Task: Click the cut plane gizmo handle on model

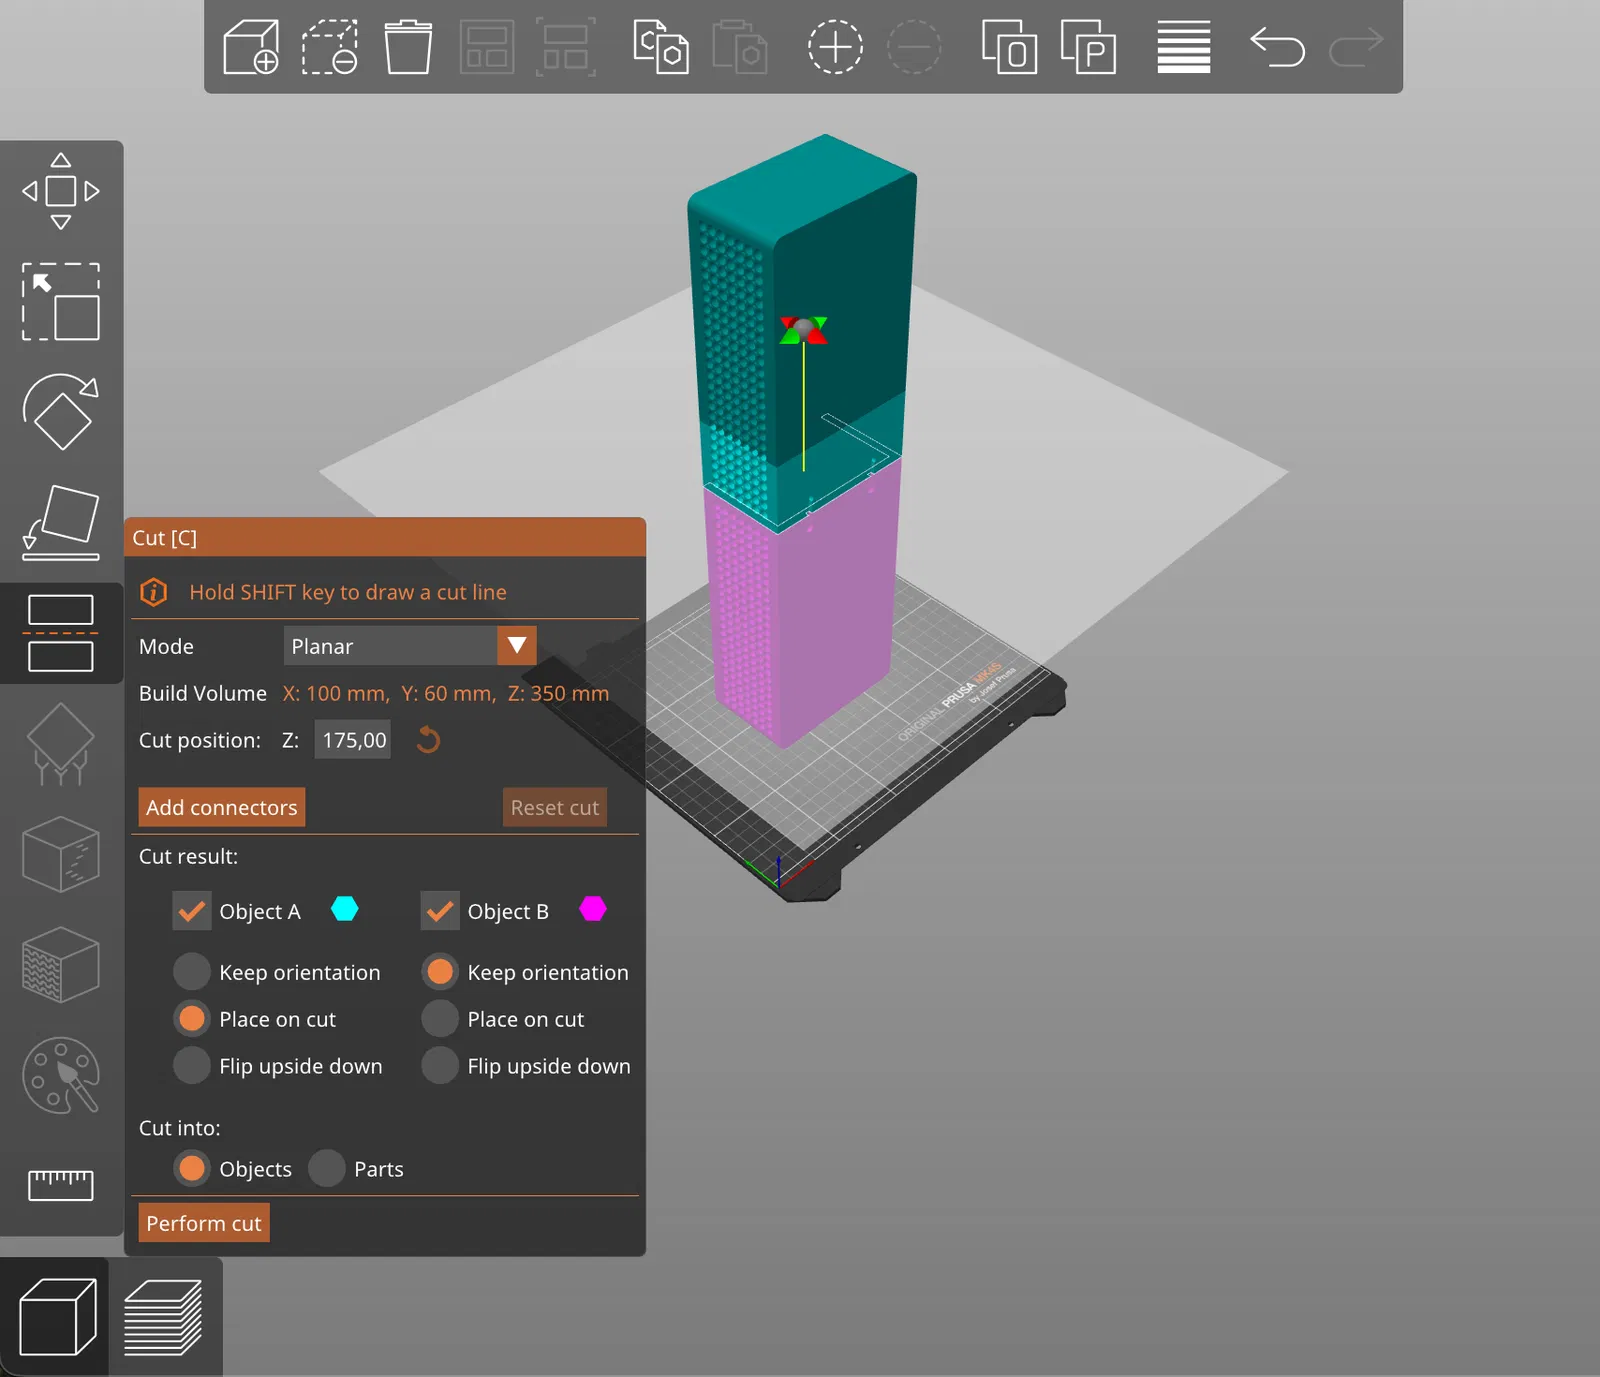Action: (x=804, y=329)
